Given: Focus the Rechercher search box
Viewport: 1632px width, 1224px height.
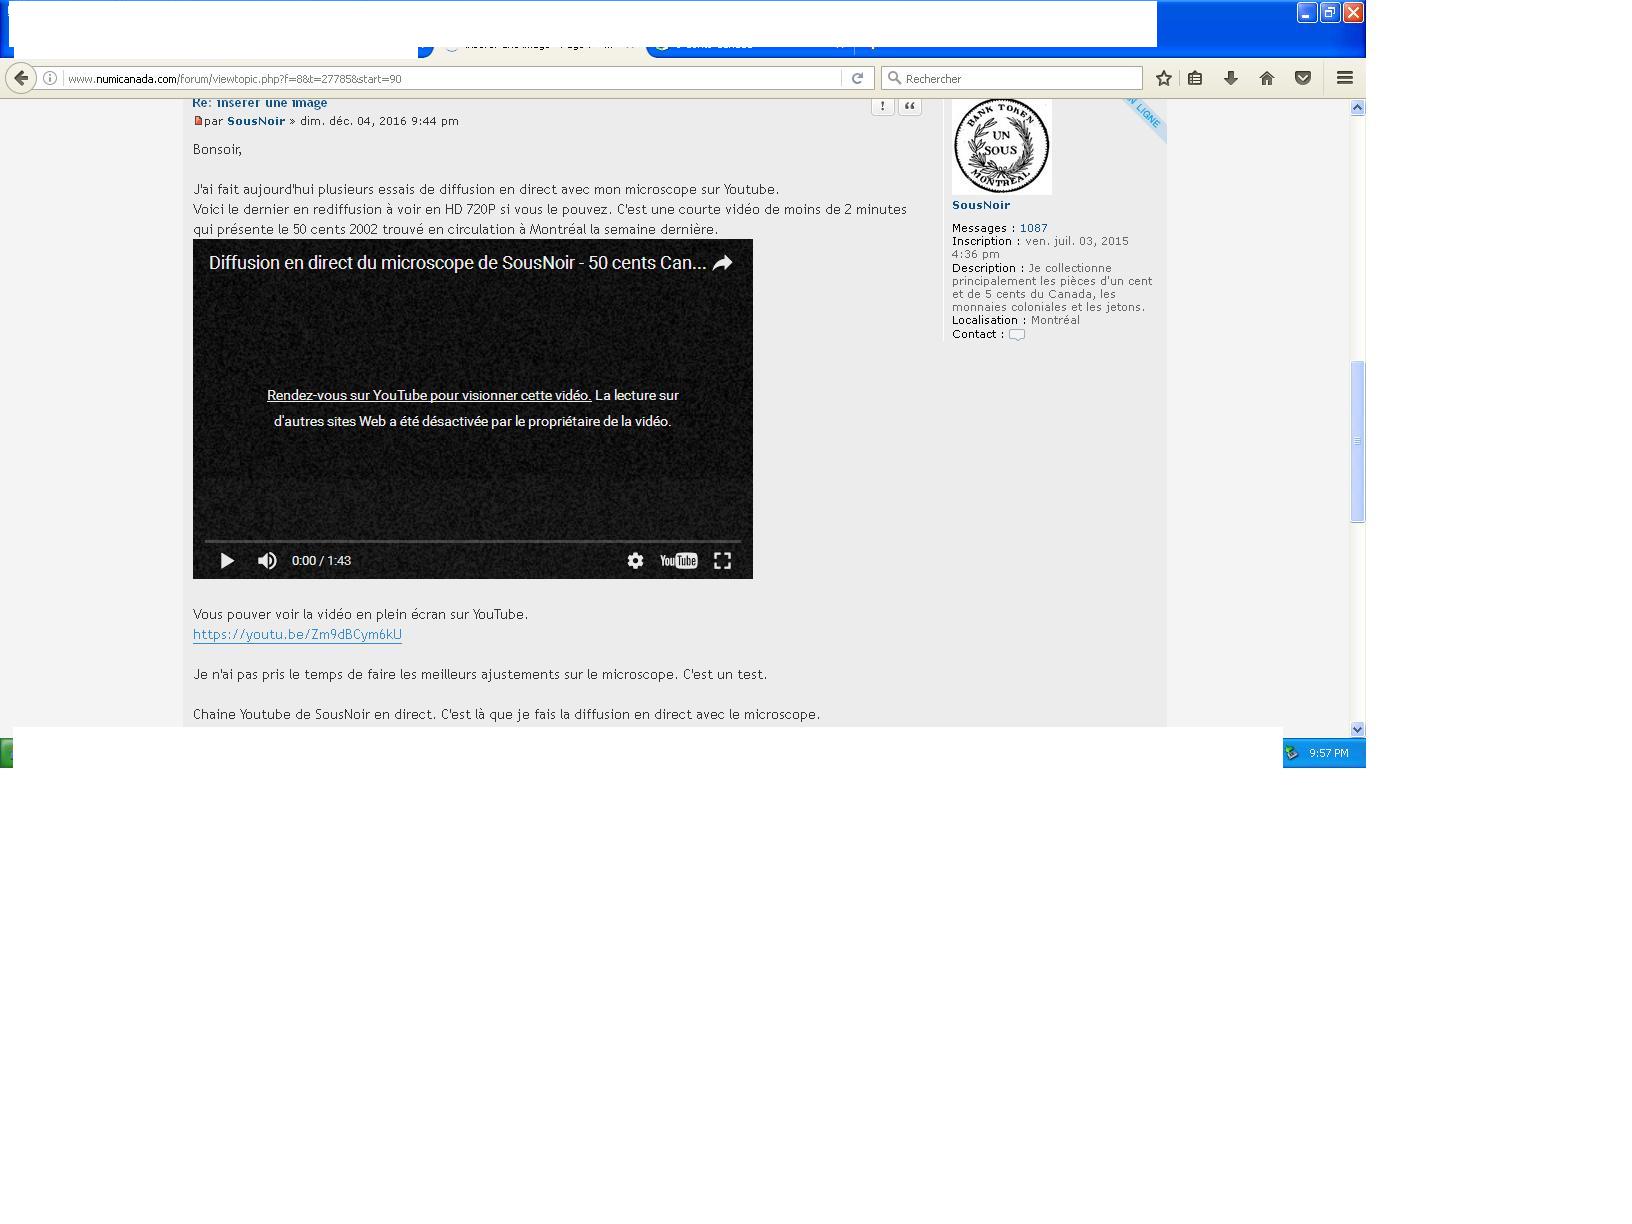Looking at the screenshot, I should 1012,78.
